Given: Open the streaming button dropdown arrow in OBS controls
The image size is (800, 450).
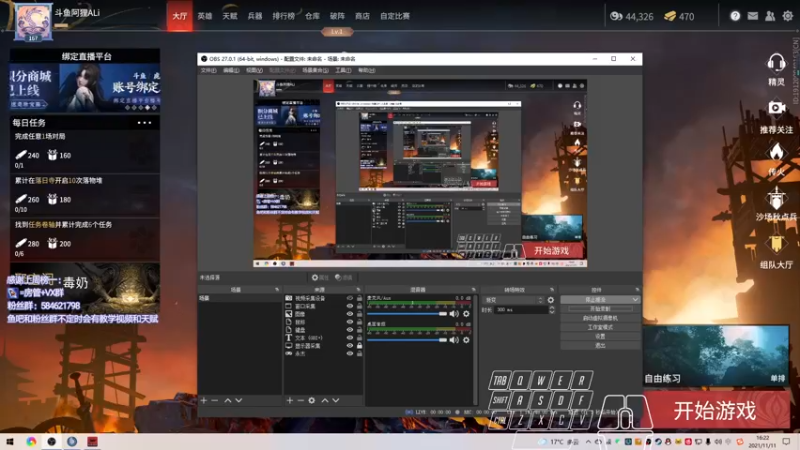Looking at the screenshot, I should click(x=635, y=299).
